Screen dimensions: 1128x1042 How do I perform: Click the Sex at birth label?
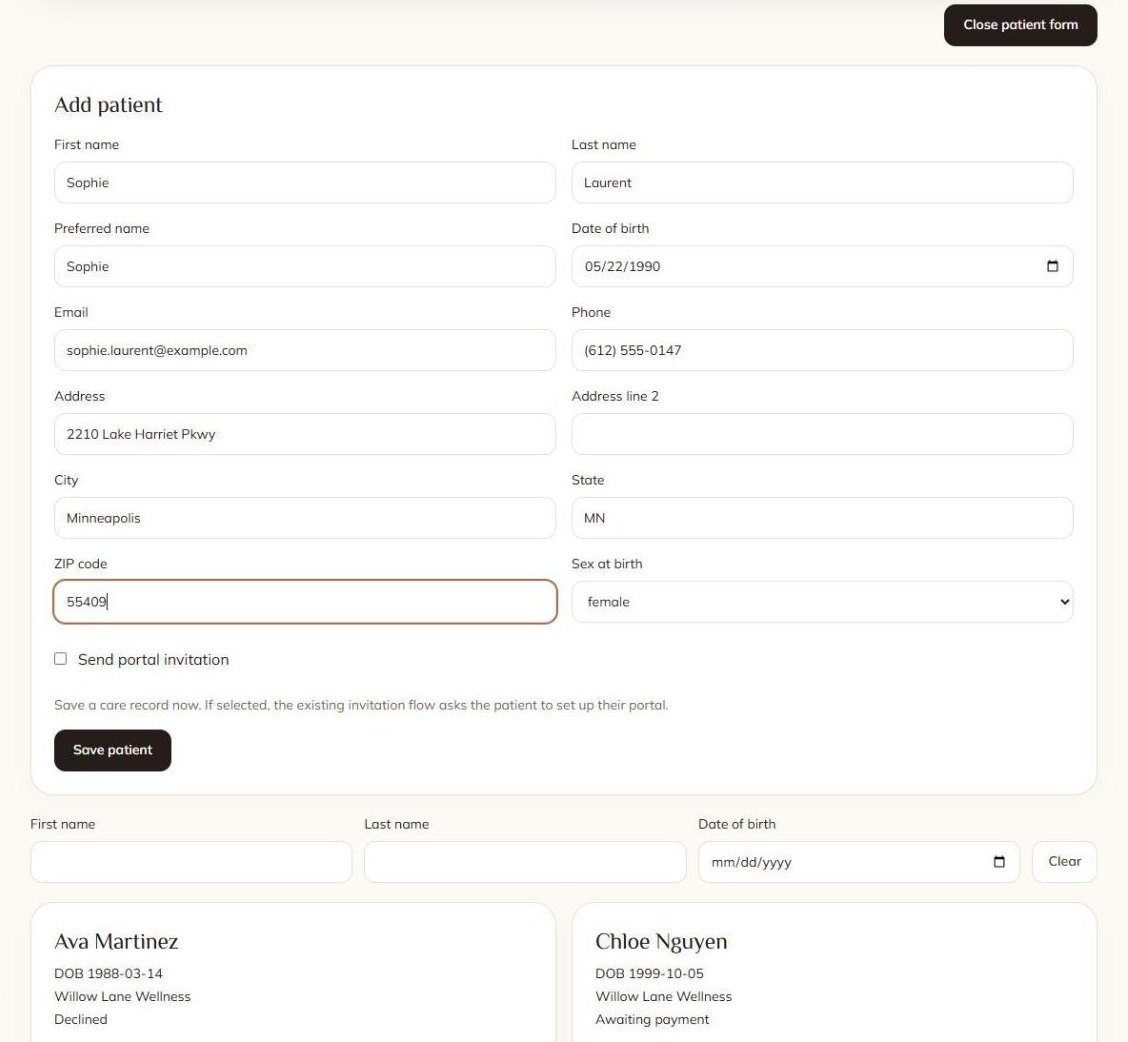coord(606,563)
